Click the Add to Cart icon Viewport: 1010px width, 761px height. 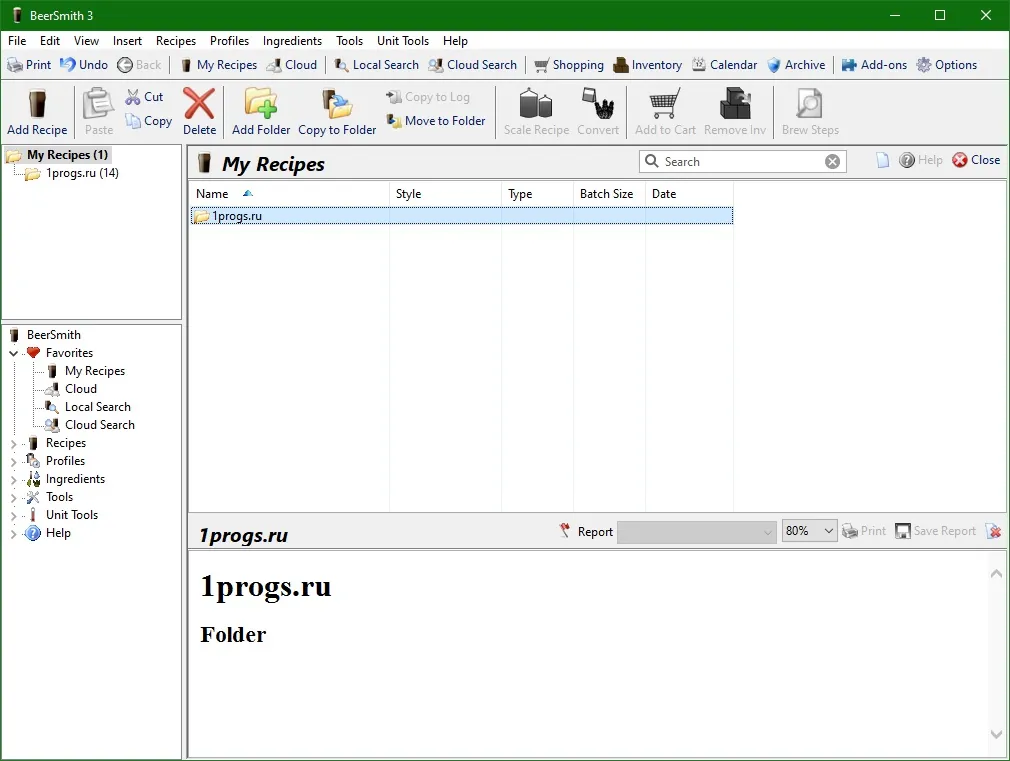(665, 103)
